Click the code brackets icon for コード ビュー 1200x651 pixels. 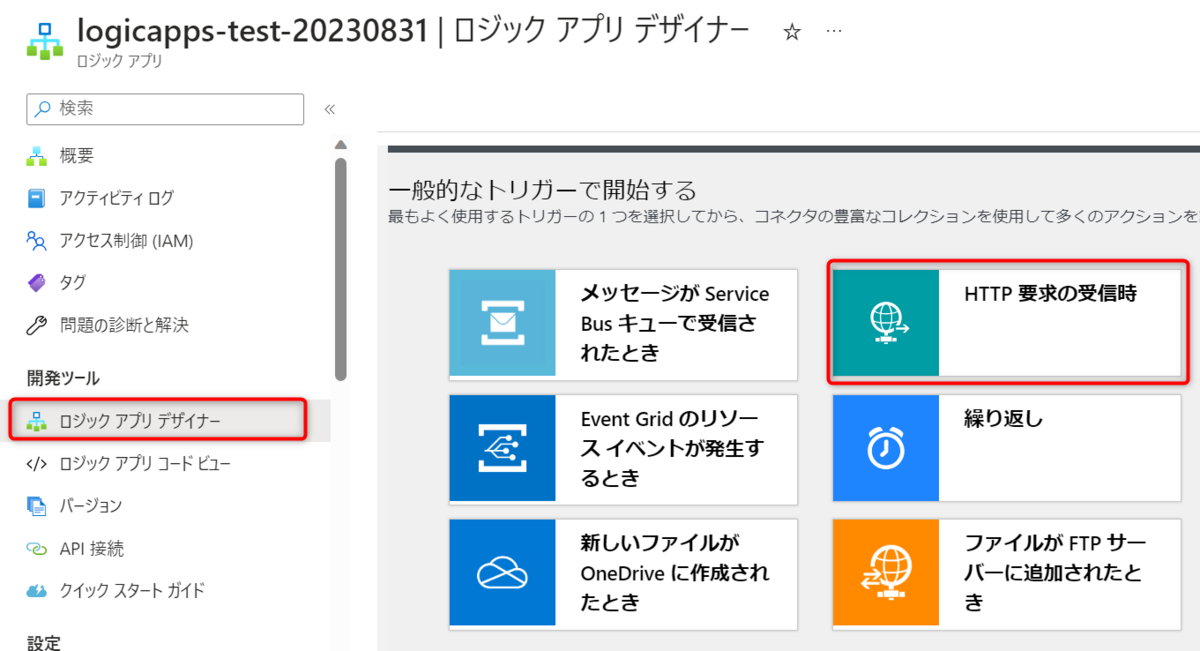coord(37,464)
